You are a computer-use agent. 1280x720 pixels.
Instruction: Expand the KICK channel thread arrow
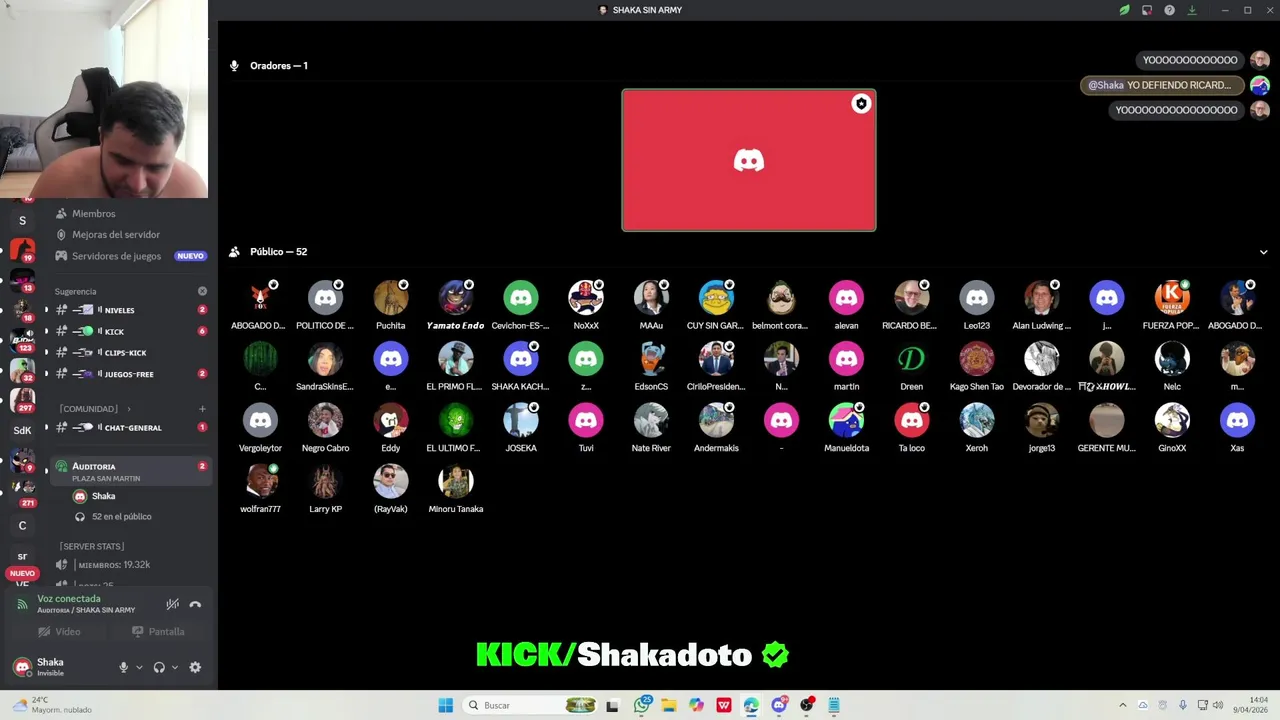click(x=46, y=331)
